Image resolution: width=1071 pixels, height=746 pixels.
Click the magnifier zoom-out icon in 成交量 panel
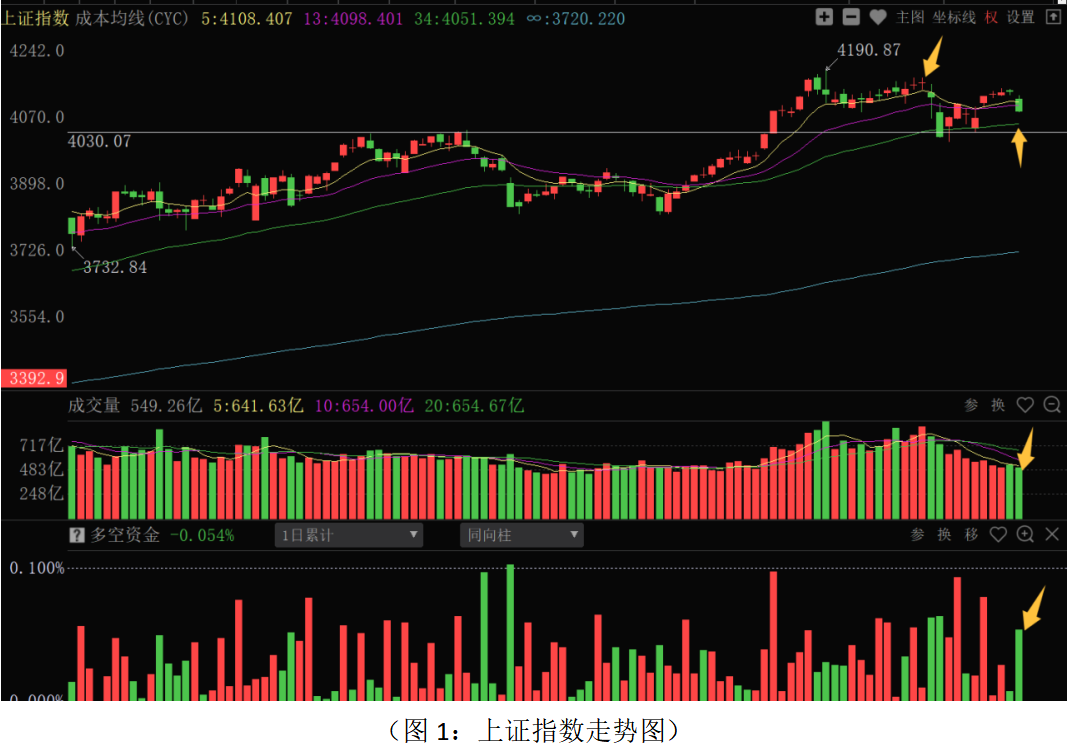[x=1052, y=405]
